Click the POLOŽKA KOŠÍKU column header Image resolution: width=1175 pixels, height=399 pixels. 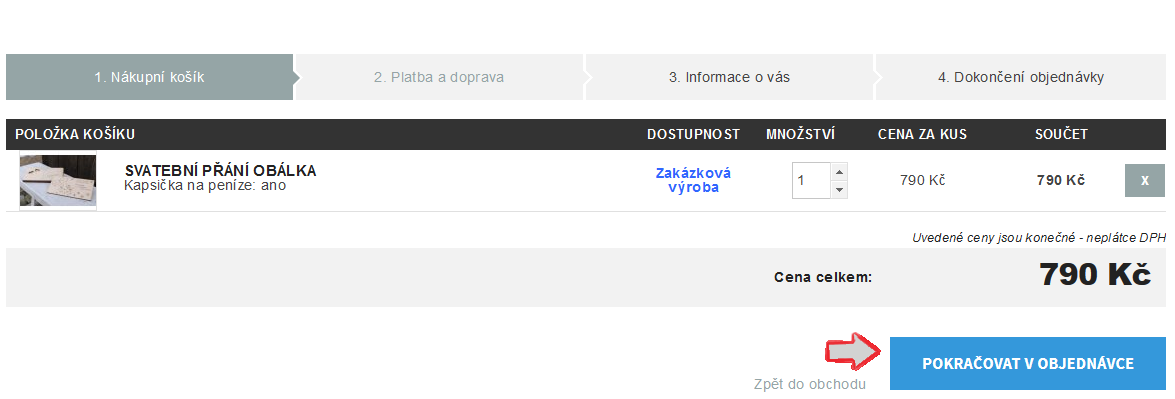click(75, 135)
